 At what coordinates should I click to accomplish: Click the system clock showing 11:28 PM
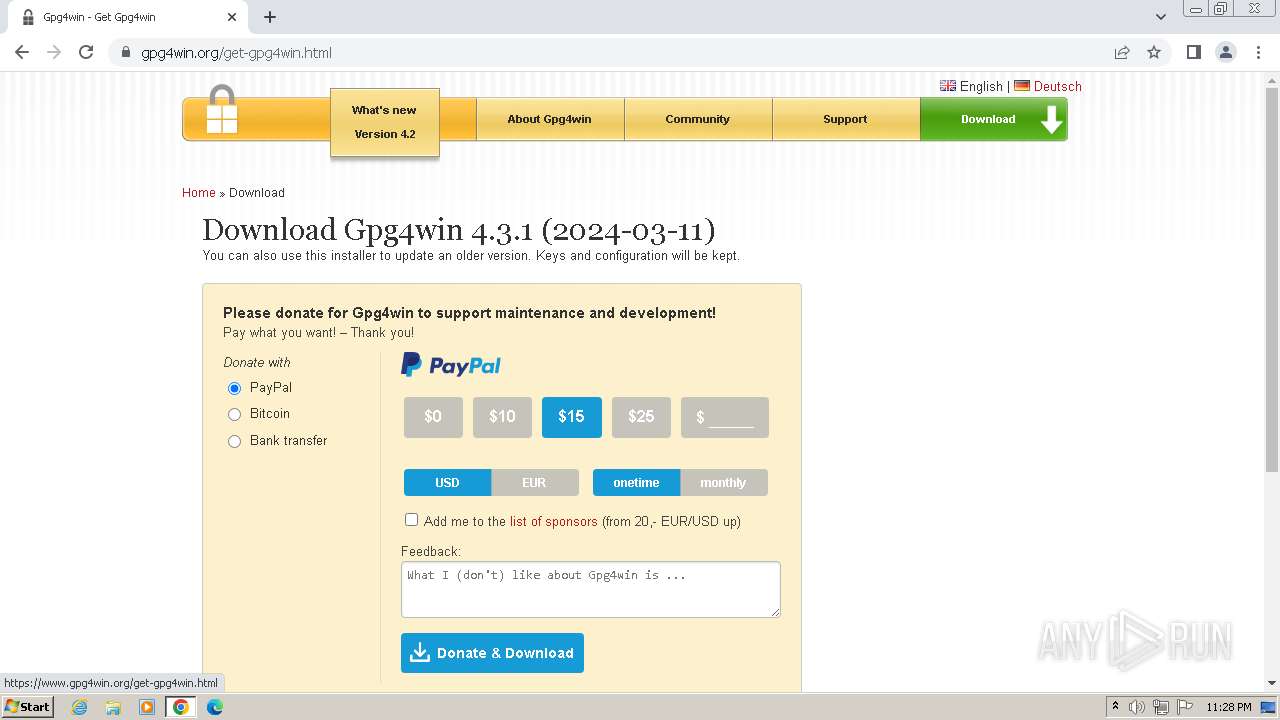[1228, 707]
